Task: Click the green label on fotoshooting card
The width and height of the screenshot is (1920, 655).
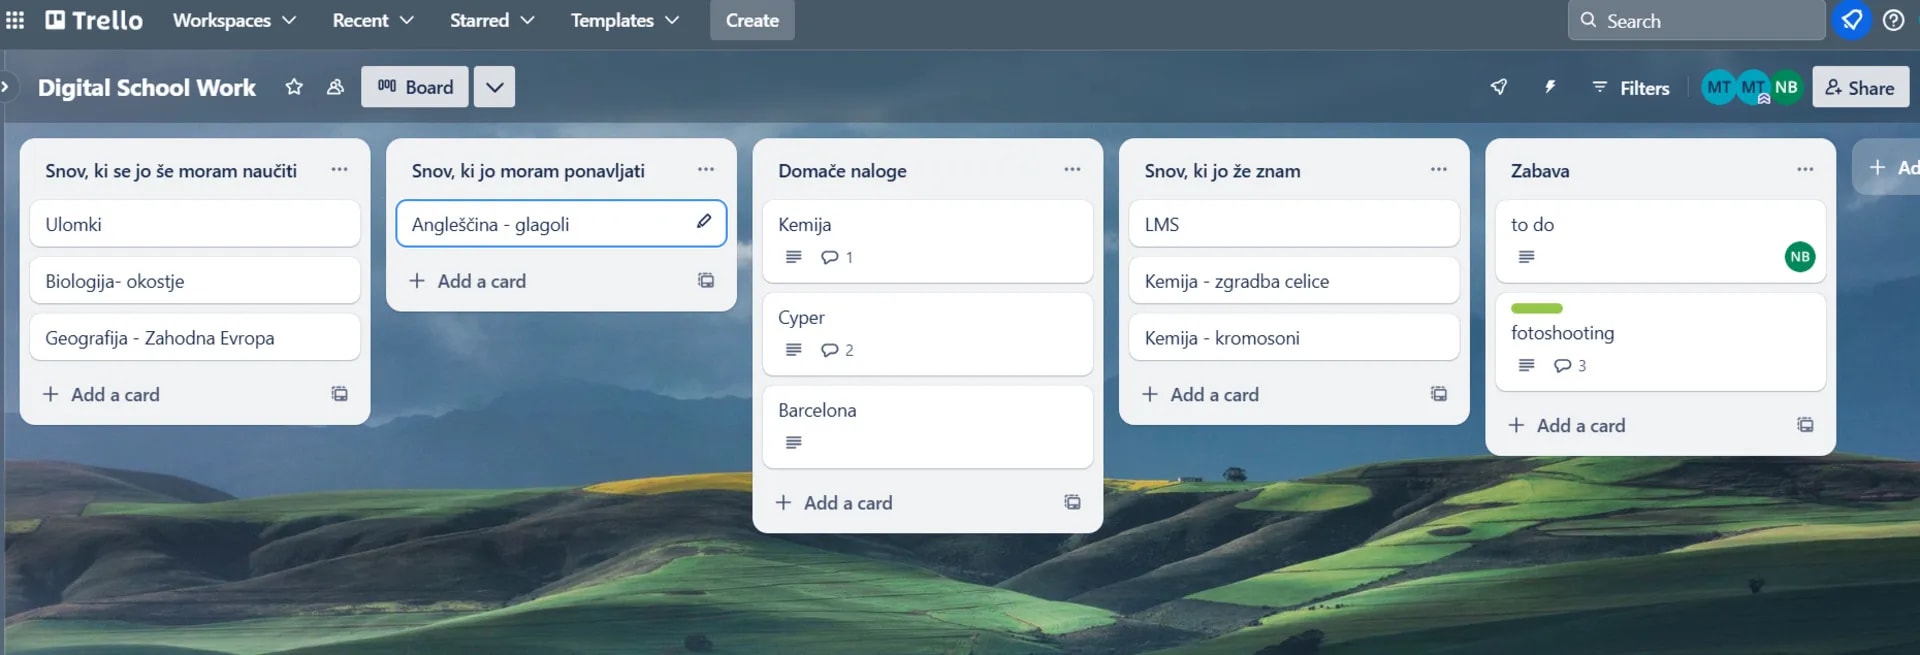Action: pyautogui.click(x=1536, y=308)
